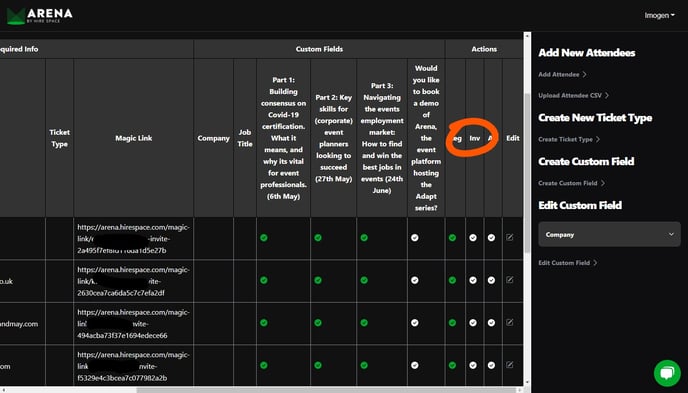Viewport: 688px width, 393px height.
Task: Click the Part 3 green check in f5329e4c row
Action: tap(364, 365)
